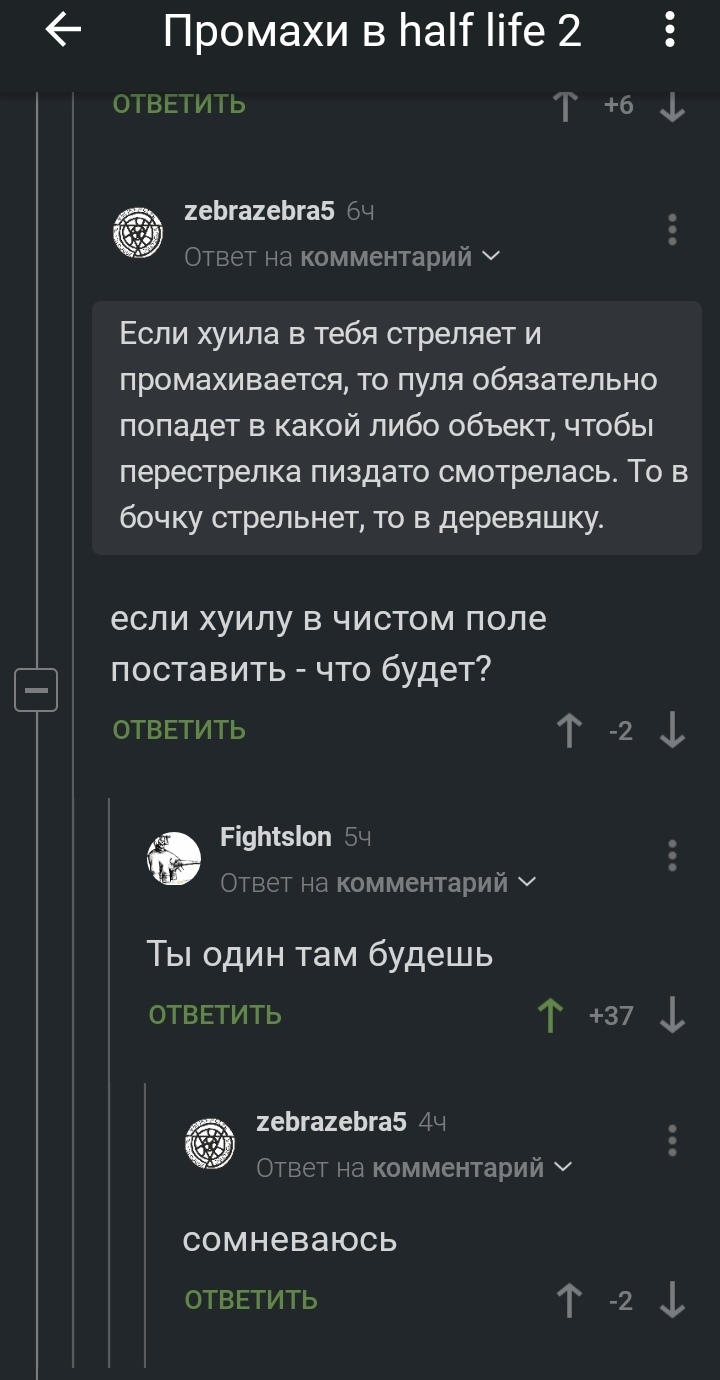Downvote Fightslon's comment
Screen dimensions: 720x1380
[673, 1016]
